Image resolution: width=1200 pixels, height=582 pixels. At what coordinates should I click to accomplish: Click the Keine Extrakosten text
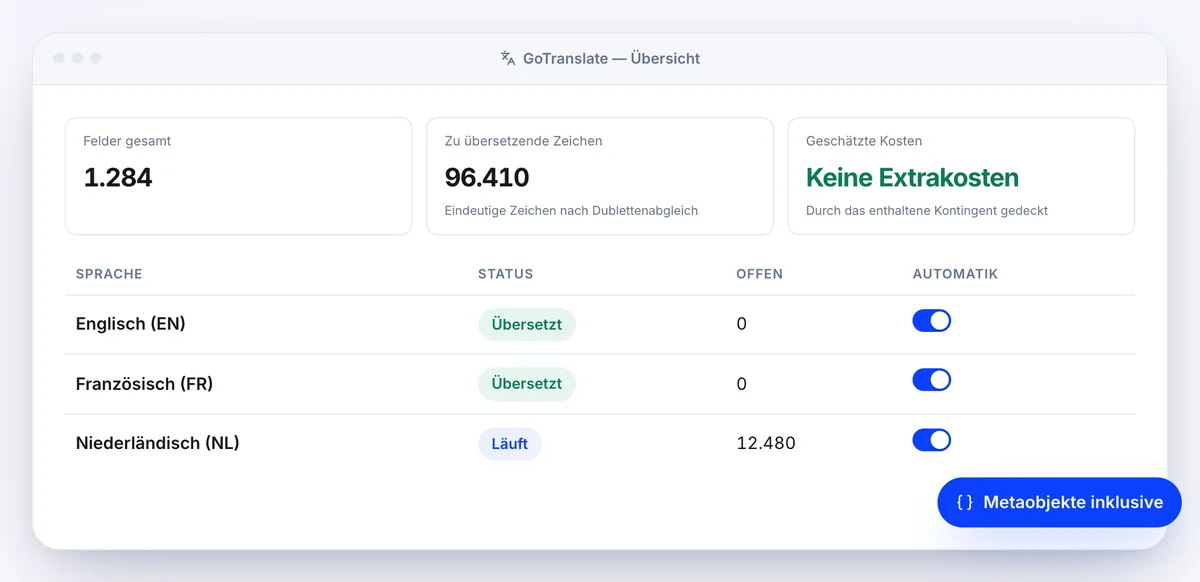[913, 178]
